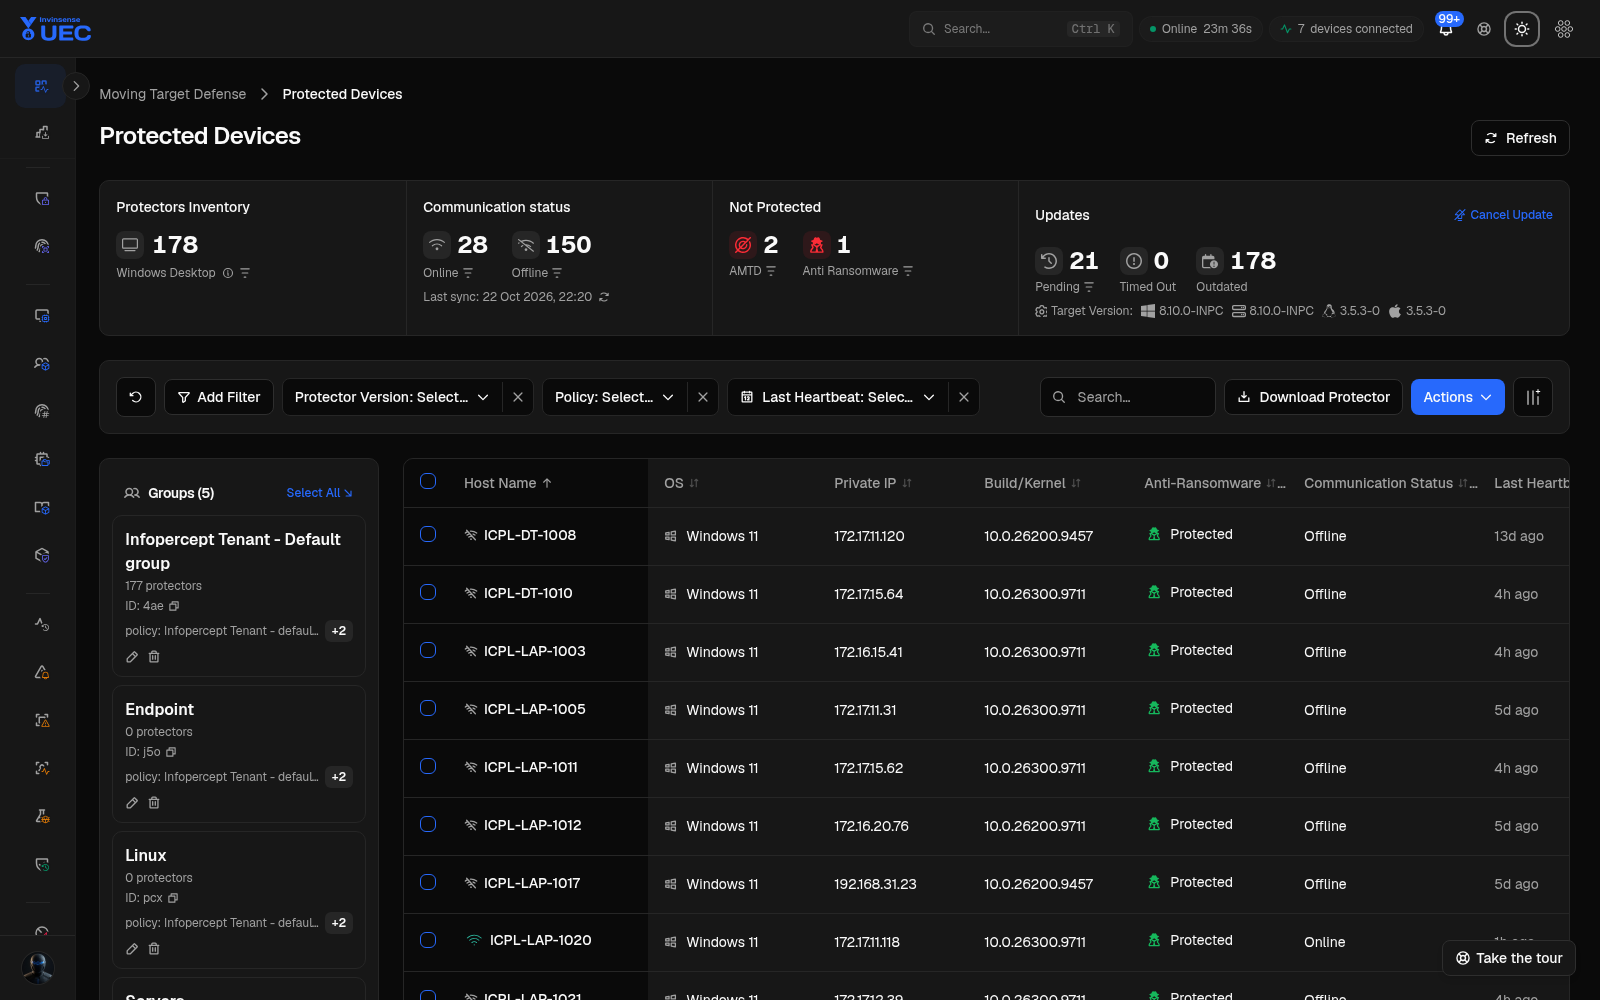Screen dimensions: 1600x1000
Task: Open the column settings icon button
Action: [1533, 397]
